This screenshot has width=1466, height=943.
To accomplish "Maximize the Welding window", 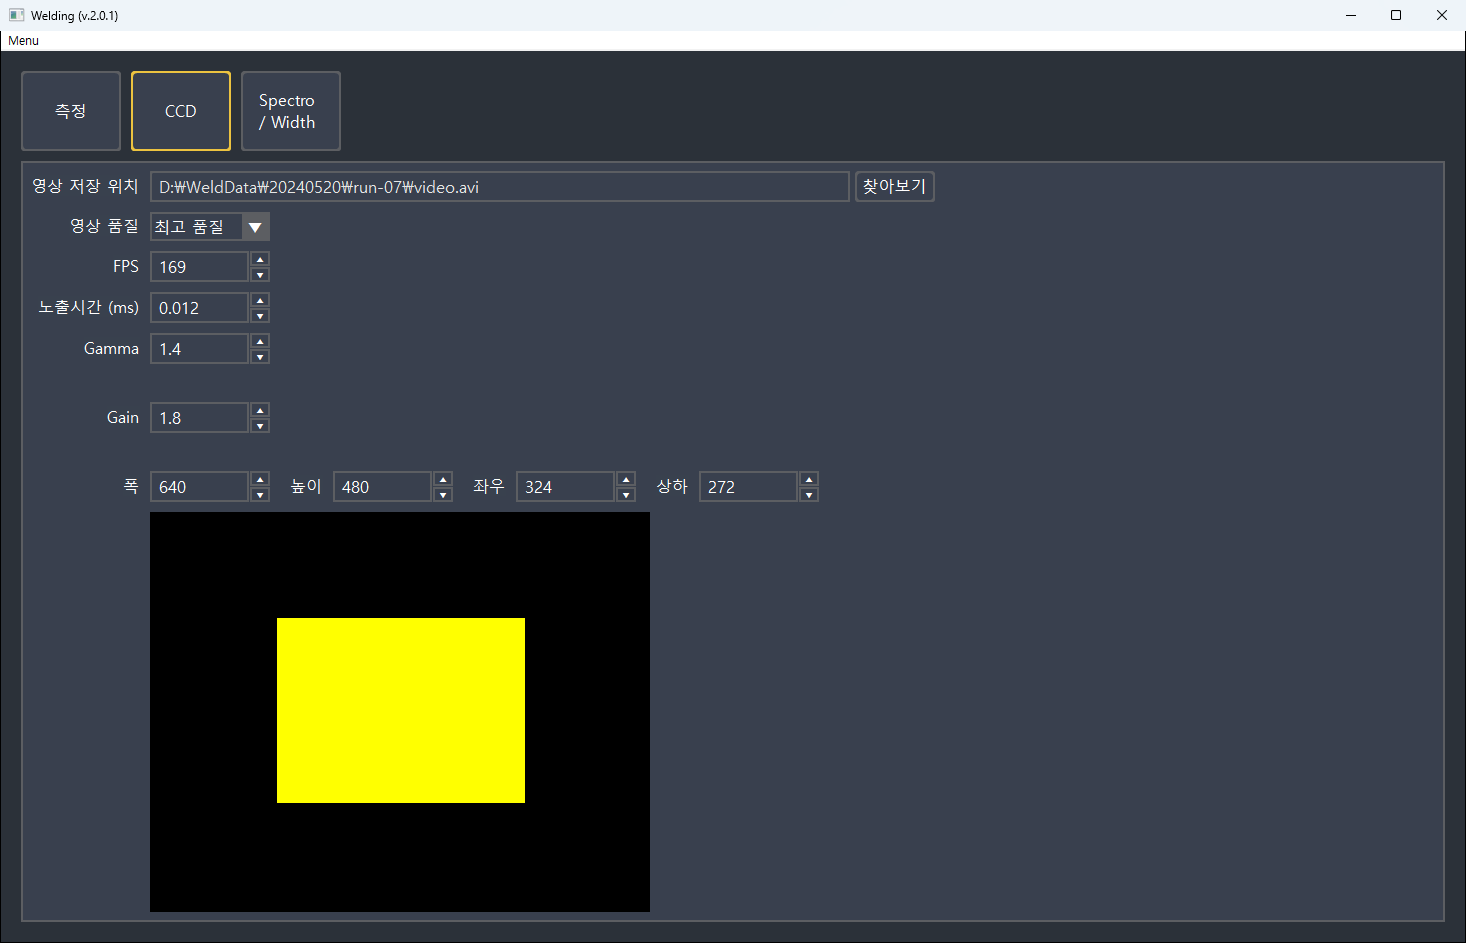I will [x=1396, y=15].
